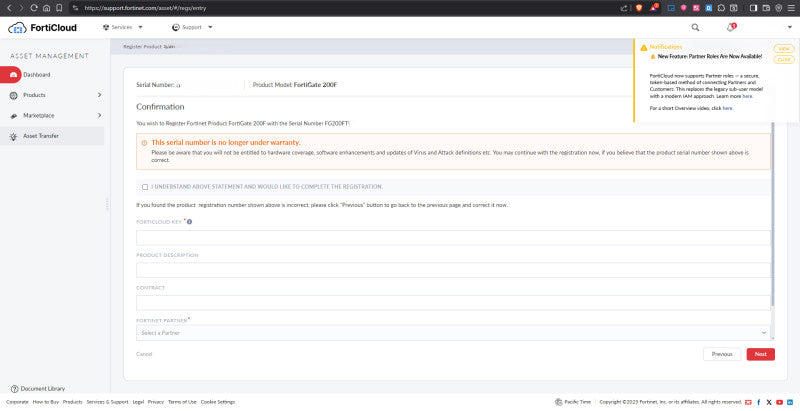Click the browser home icon

coord(46,8)
